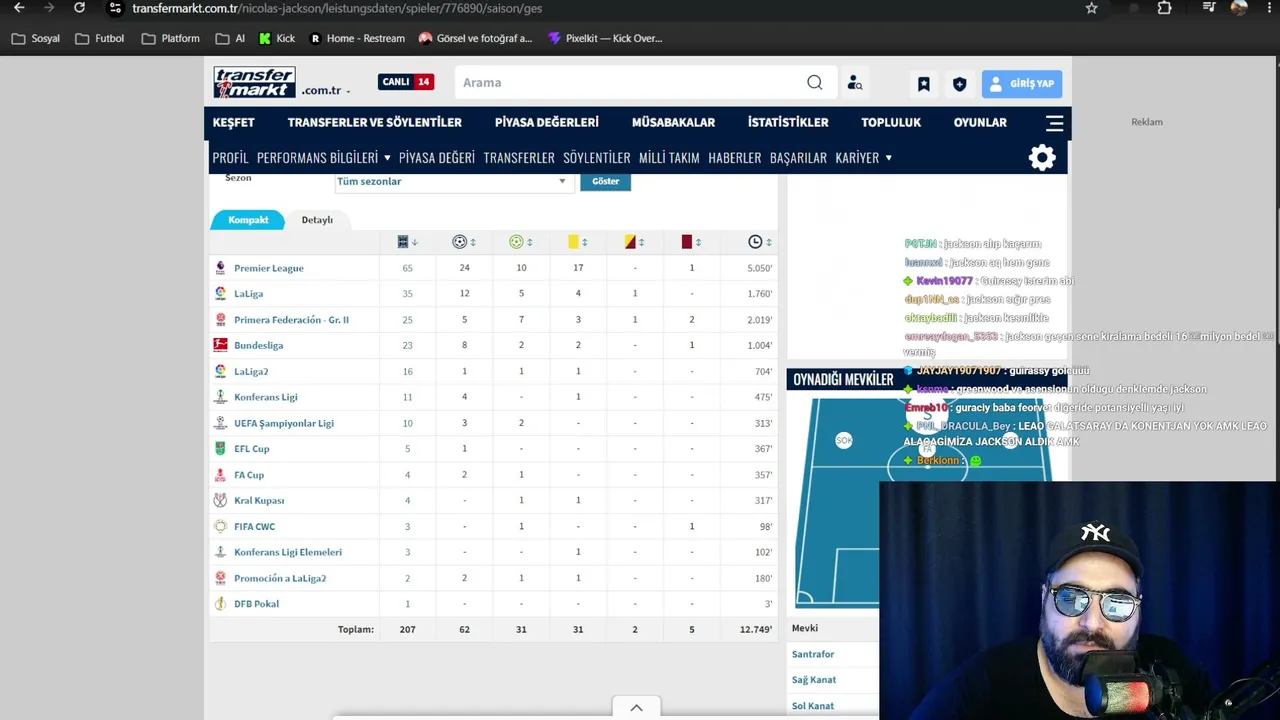Open the settings gear icon
This screenshot has height=720, width=1280.
[1042, 158]
